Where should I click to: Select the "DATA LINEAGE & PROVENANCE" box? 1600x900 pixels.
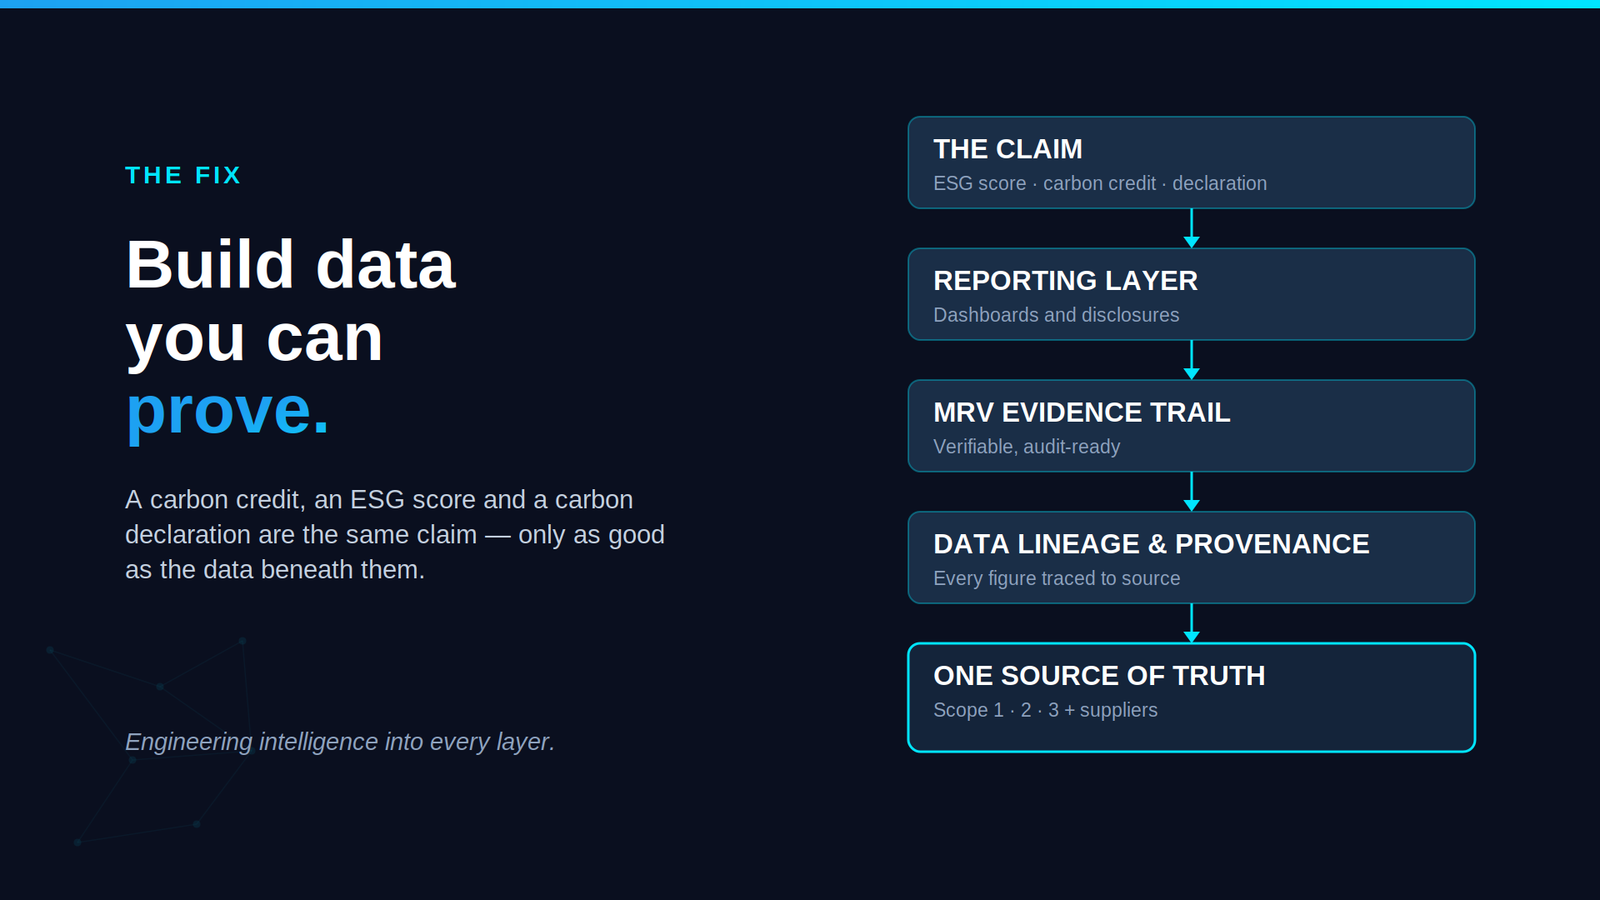click(x=1191, y=558)
